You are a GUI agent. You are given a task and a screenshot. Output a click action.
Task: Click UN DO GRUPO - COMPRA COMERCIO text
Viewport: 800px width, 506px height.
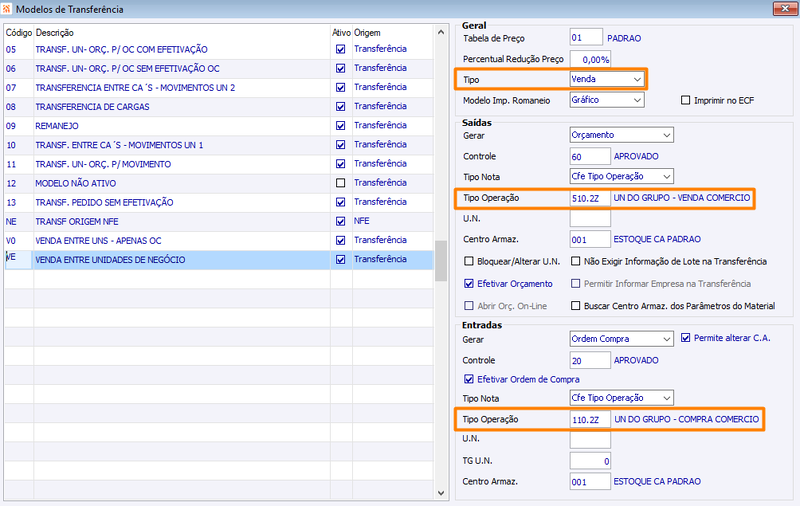click(x=686, y=419)
